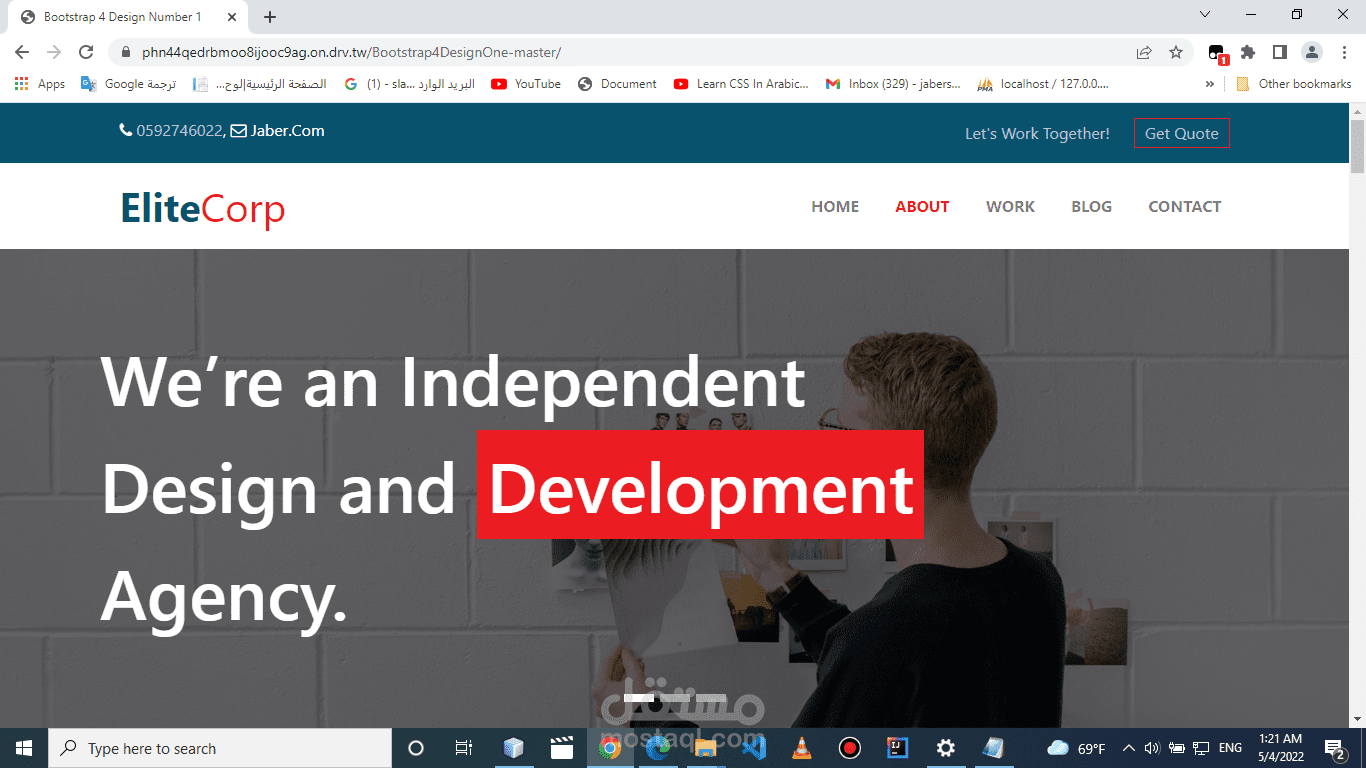The height and width of the screenshot is (768, 1366).
Task: Open VLC media player from the taskbar
Action: point(801,748)
